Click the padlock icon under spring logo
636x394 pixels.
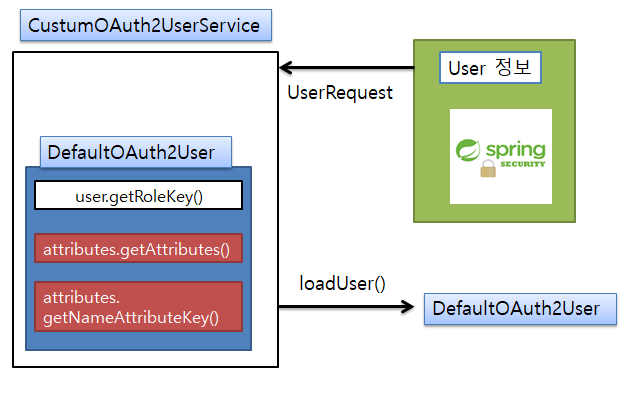(488, 169)
